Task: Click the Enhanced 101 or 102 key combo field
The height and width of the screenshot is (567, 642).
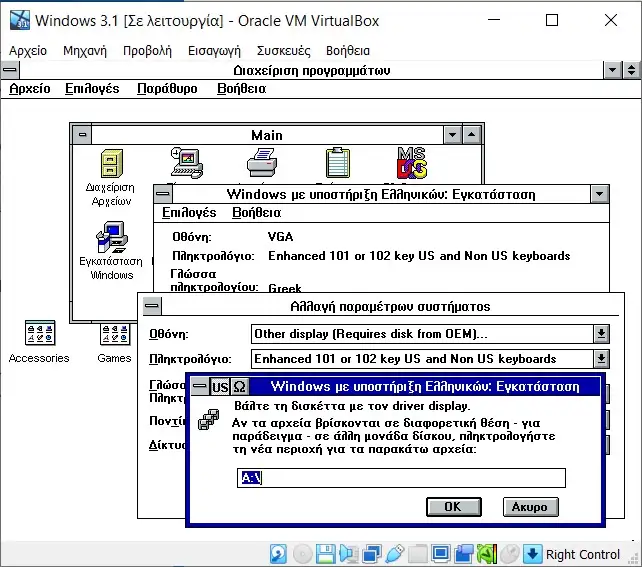Action: click(x=422, y=359)
